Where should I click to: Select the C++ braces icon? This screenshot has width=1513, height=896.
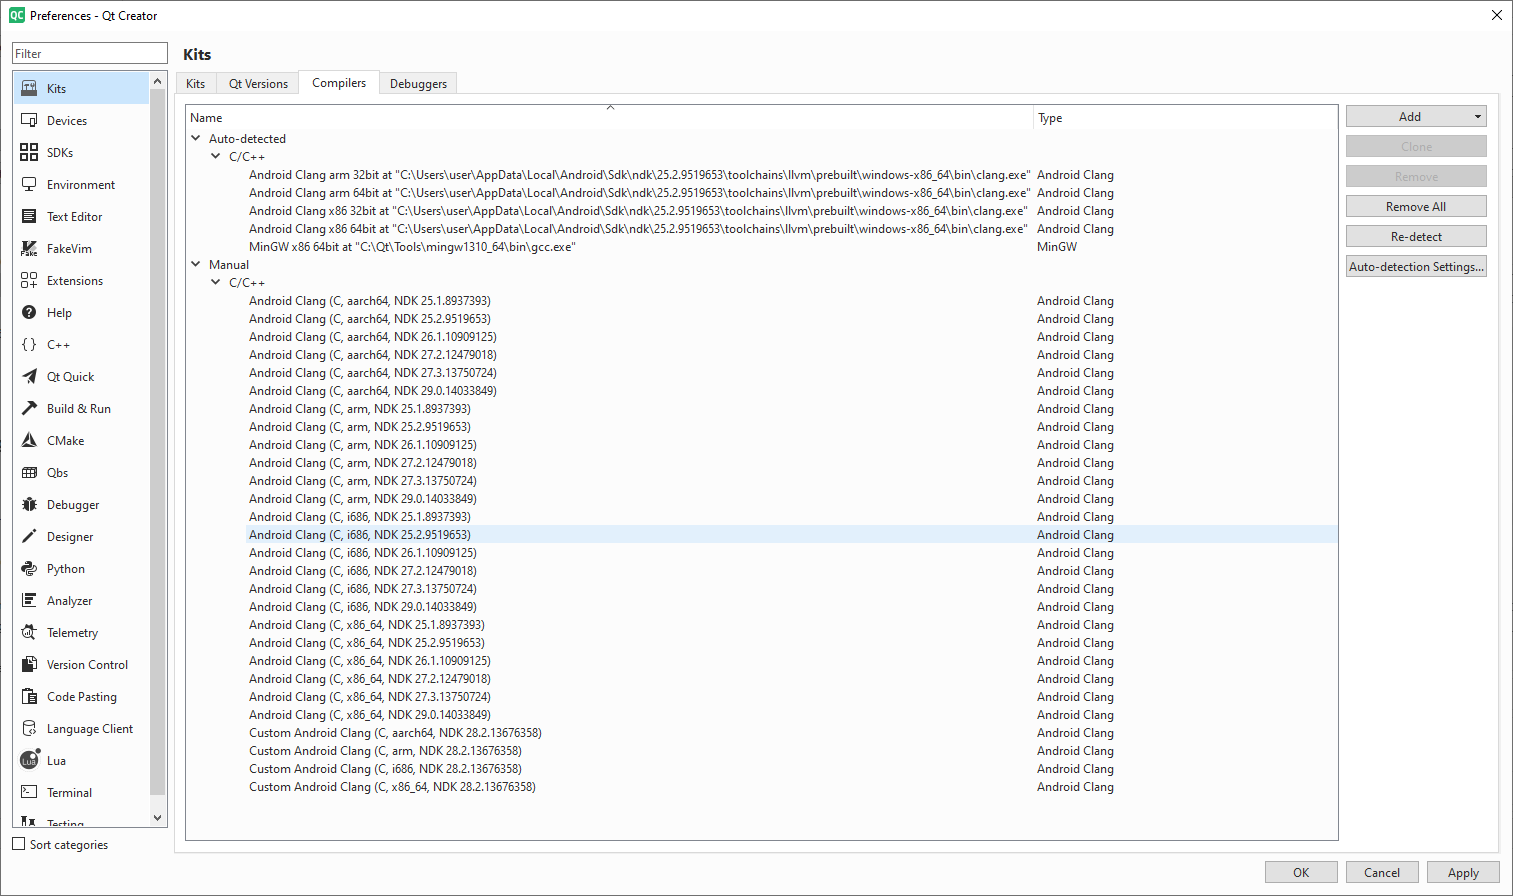(29, 344)
